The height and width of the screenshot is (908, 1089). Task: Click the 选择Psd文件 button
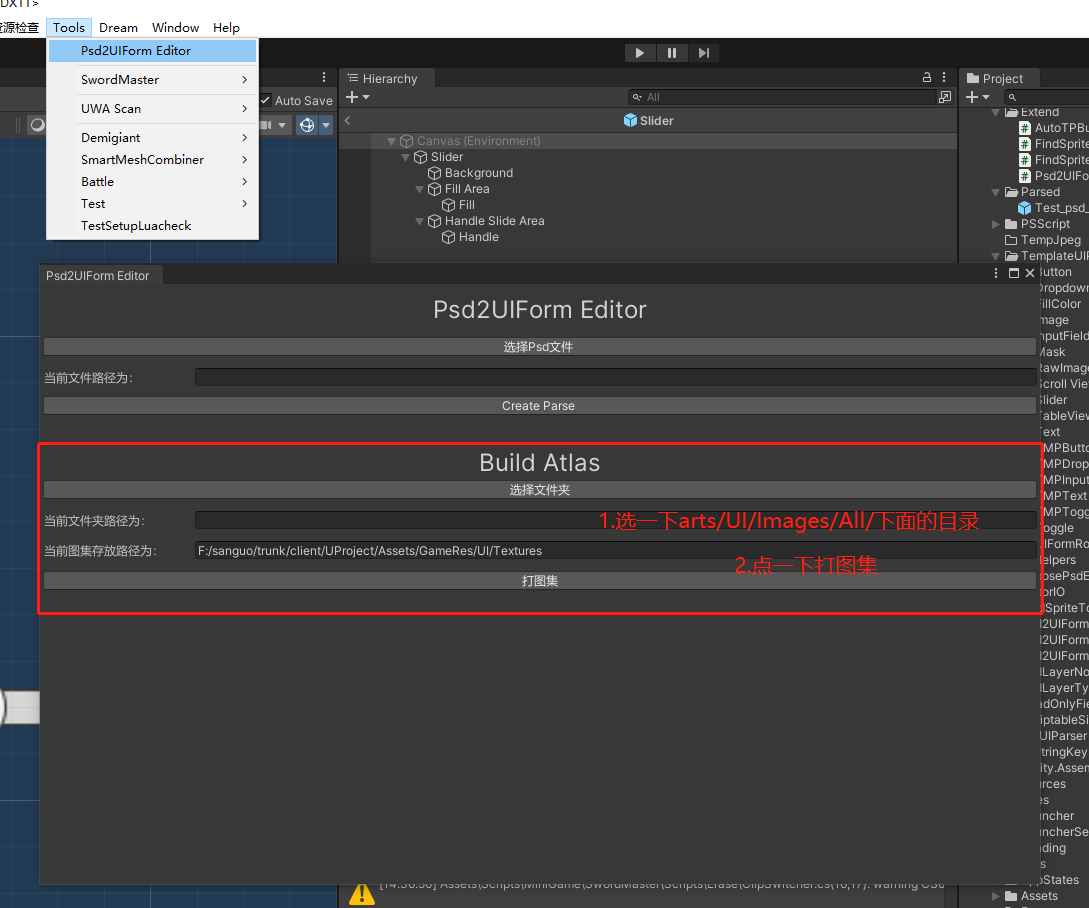[540, 347]
